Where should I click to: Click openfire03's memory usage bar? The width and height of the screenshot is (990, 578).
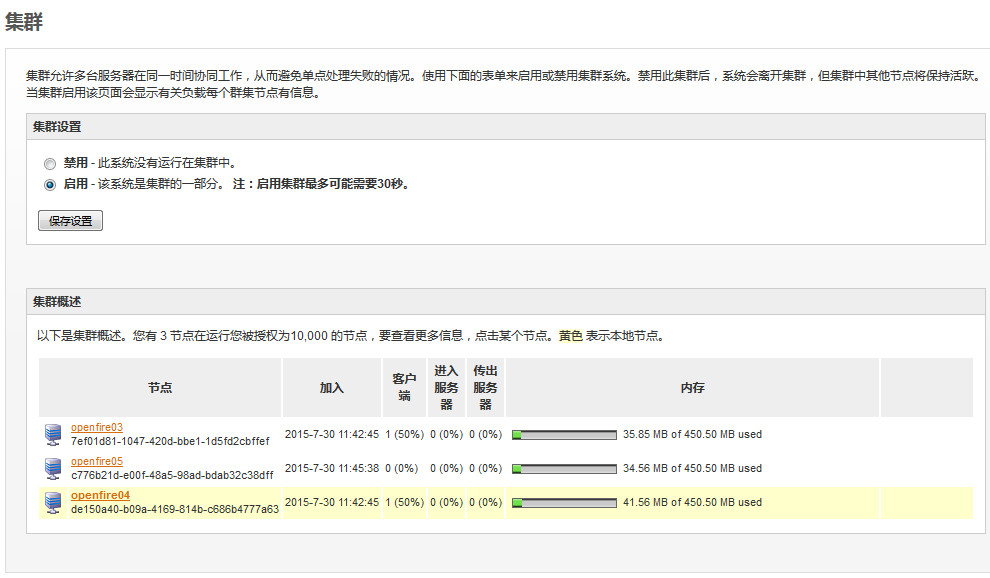[x=563, y=434]
